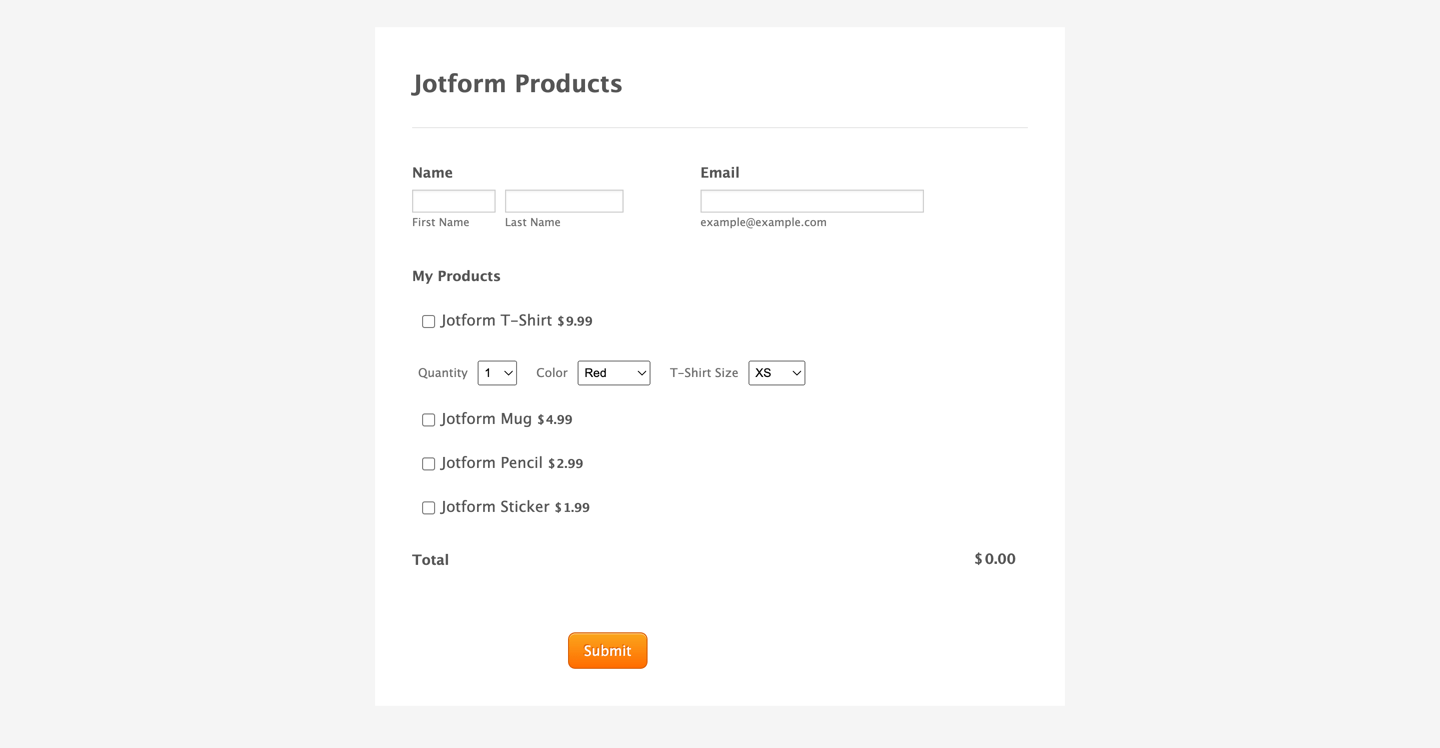Focus the First Name input field
This screenshot has height=748, width=1440.
coord(453,201)
